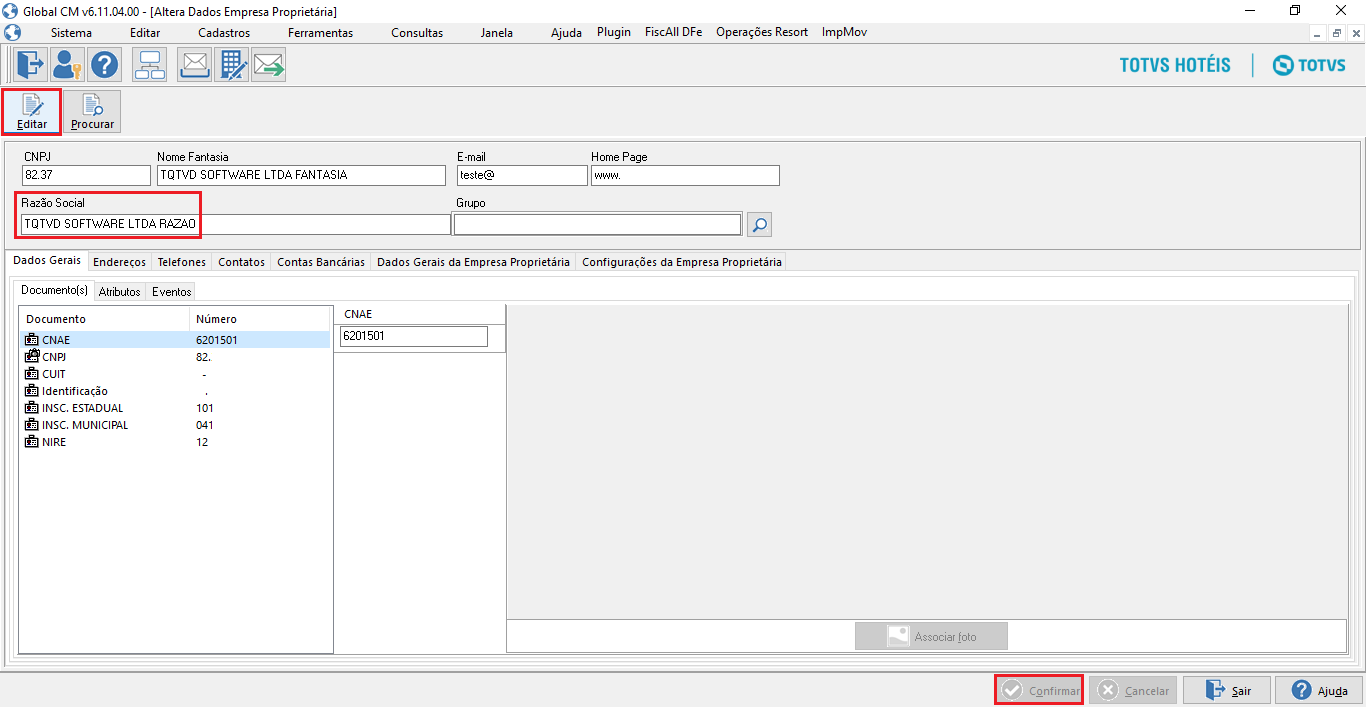Click the send mail arrow icon
Image resolution: width=1366 pixels, height=708 pixels.
click(269, 65)
